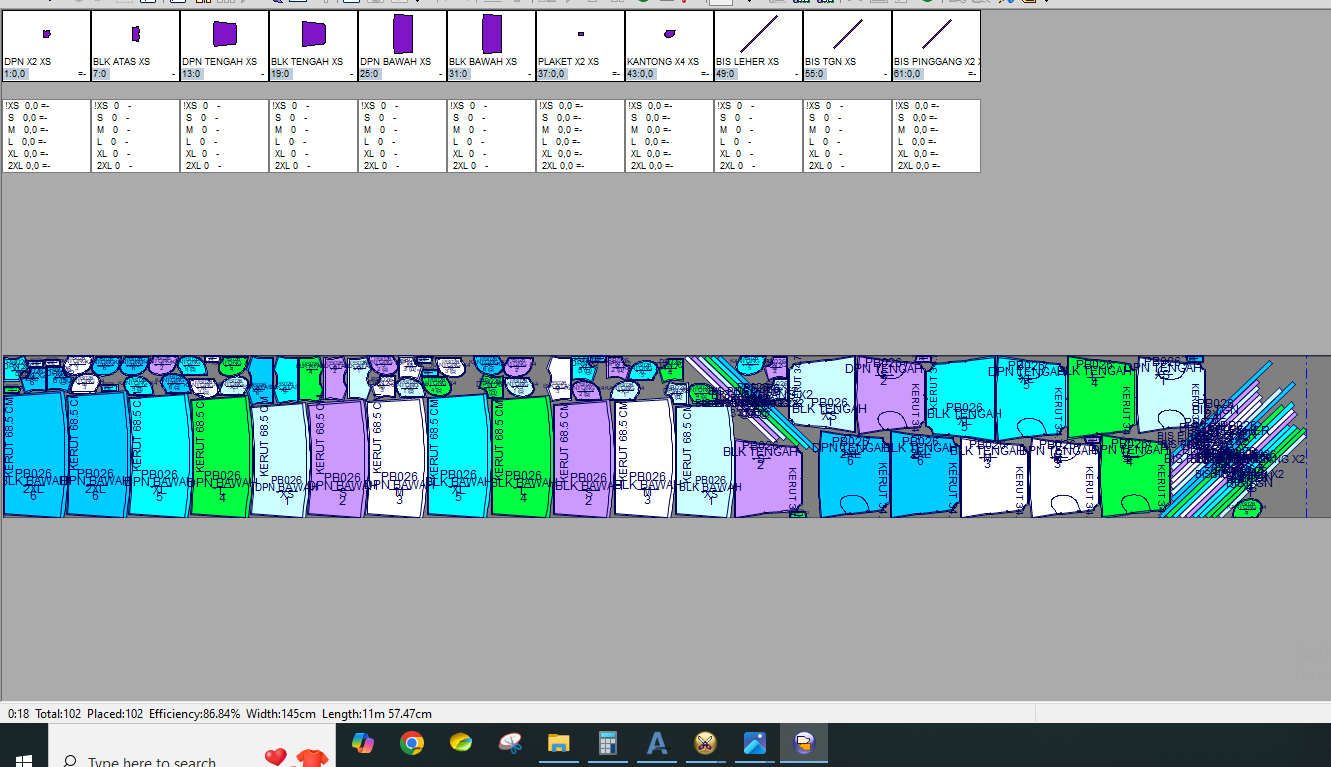Choose the BLK TENGAH XS piece icon
This screenshot has width=1331, height=767.
click(314, 34)
